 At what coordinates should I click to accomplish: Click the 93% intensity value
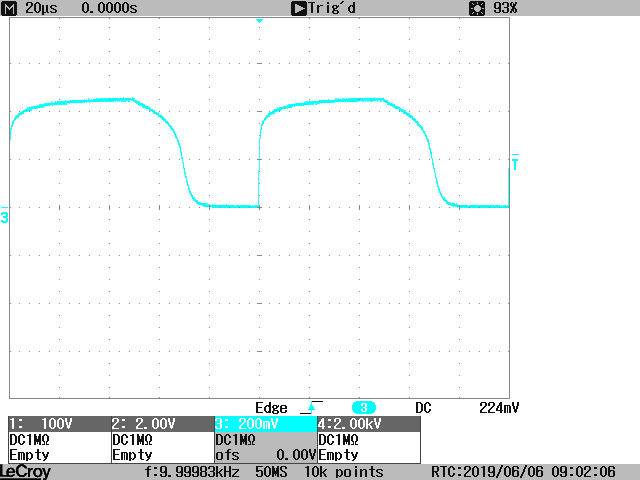[505, 8]
